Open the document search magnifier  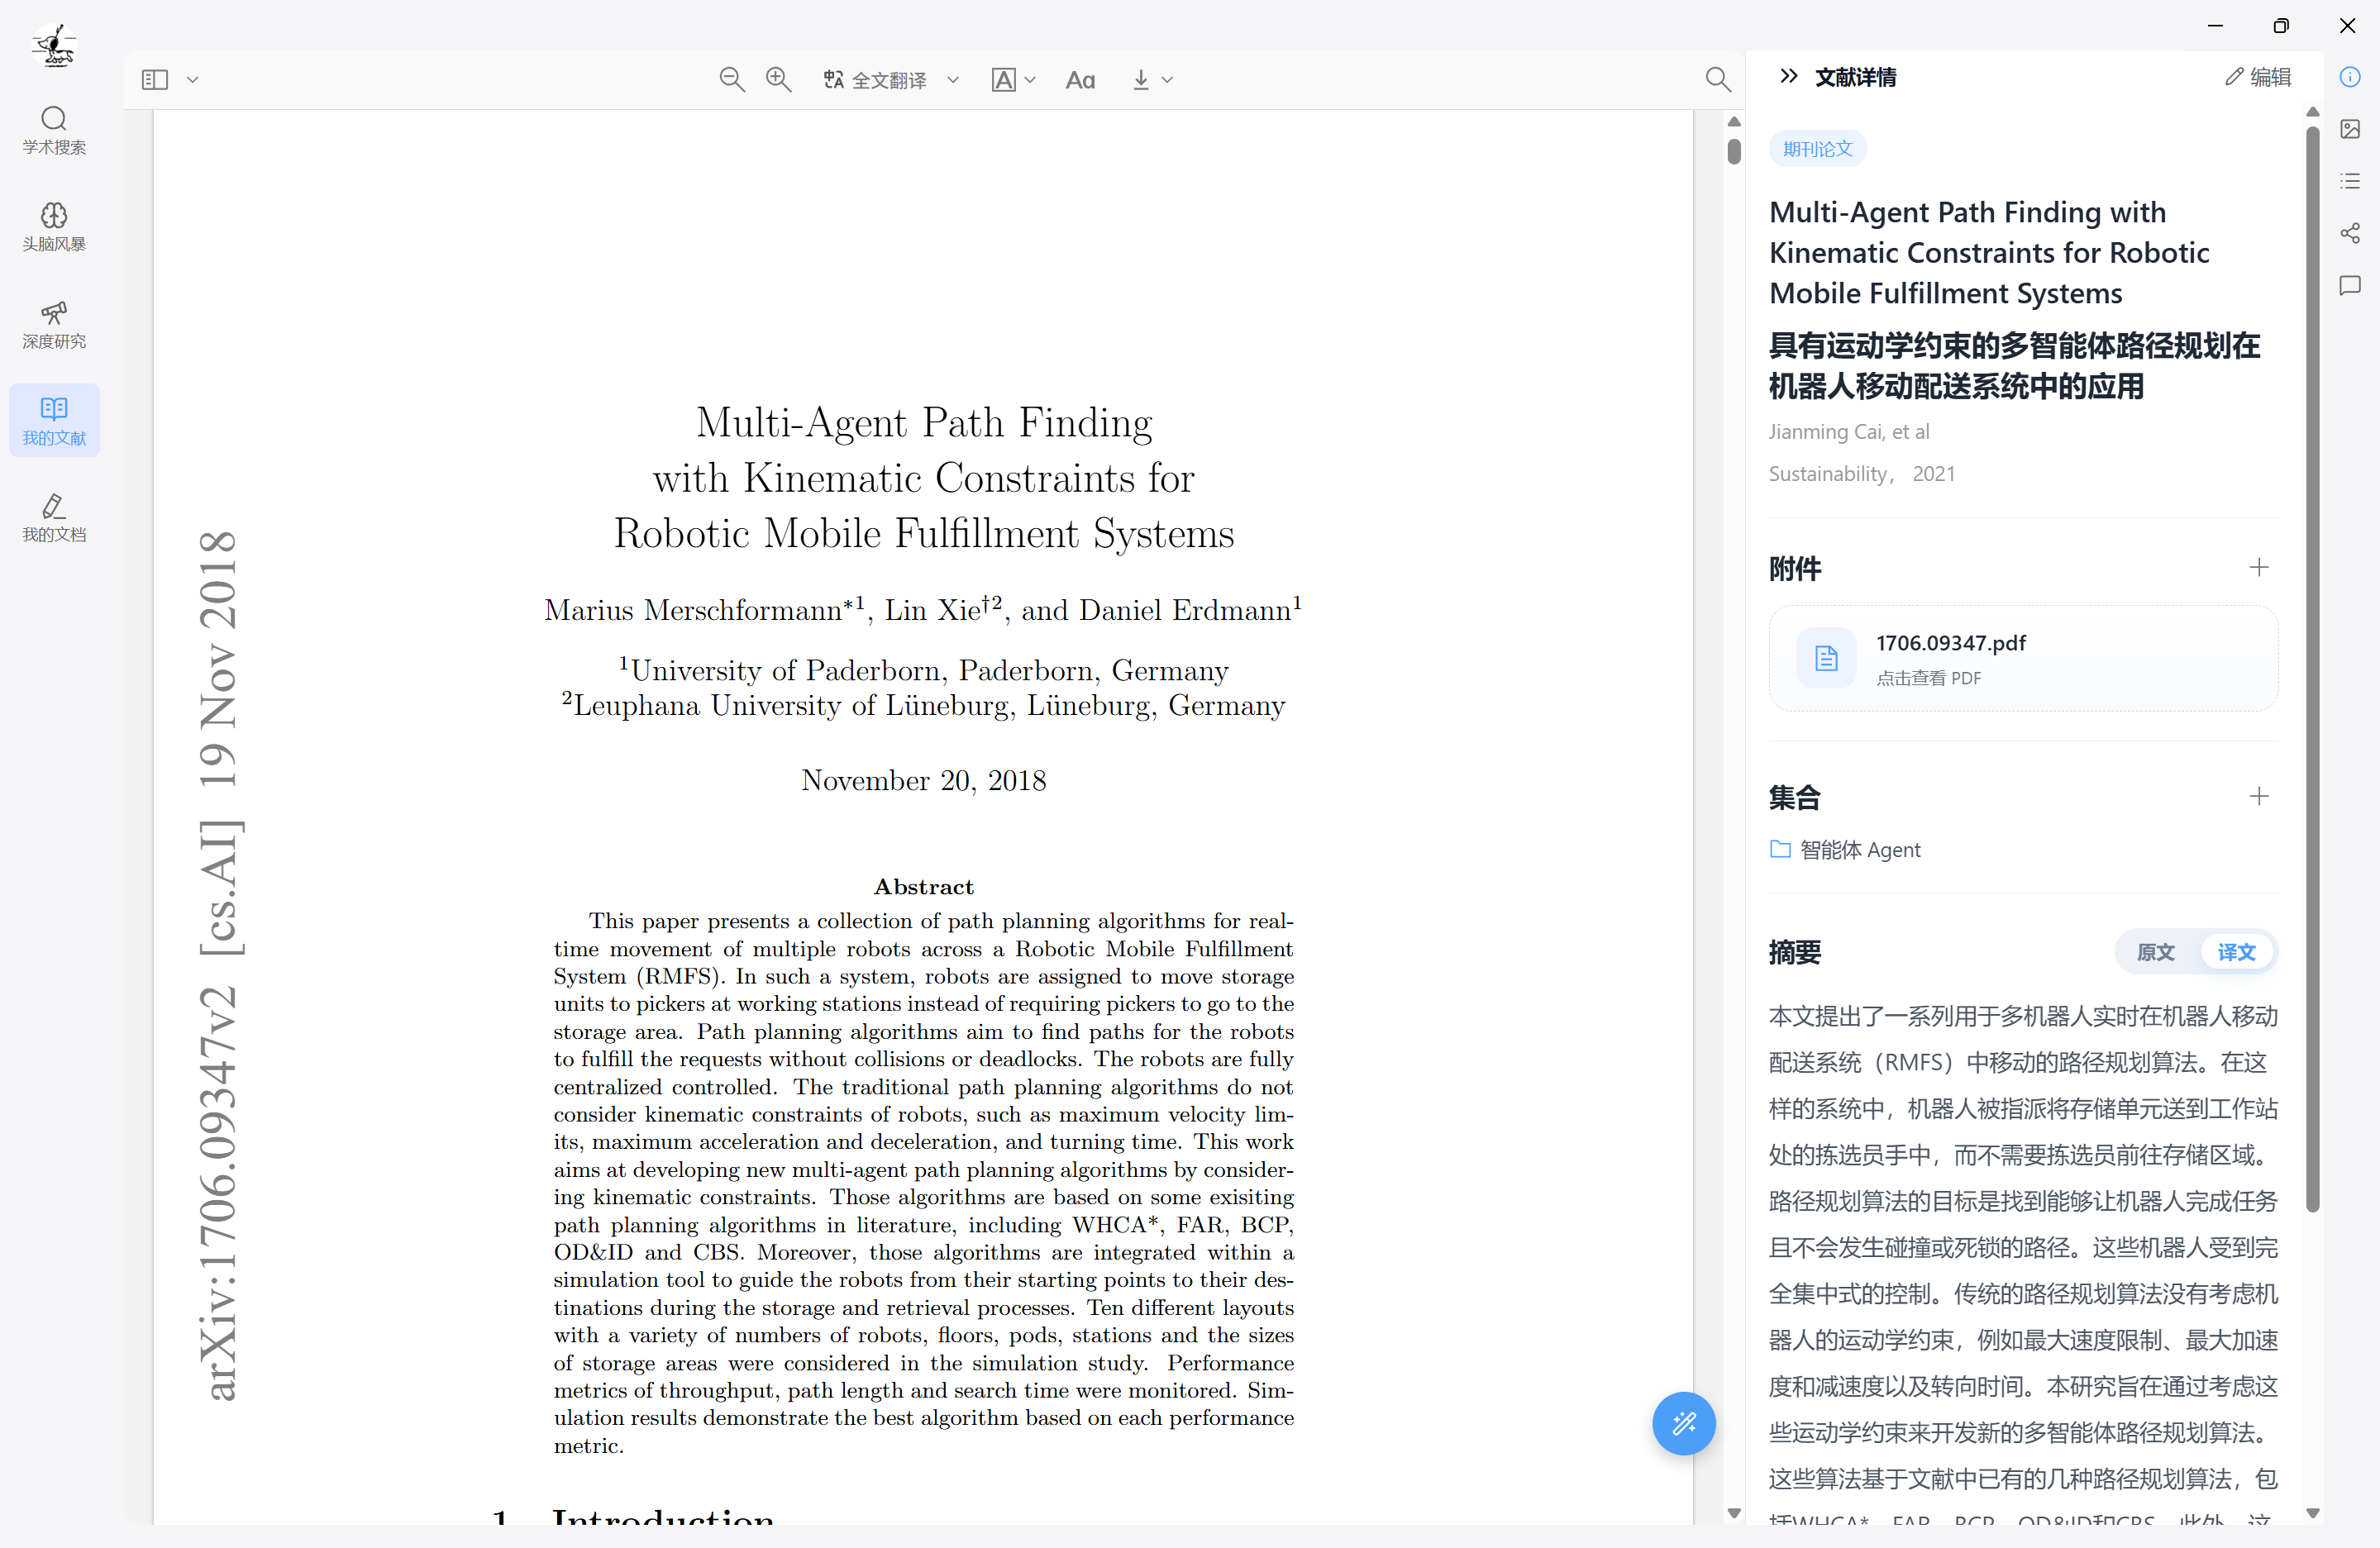click(1717, 80)
